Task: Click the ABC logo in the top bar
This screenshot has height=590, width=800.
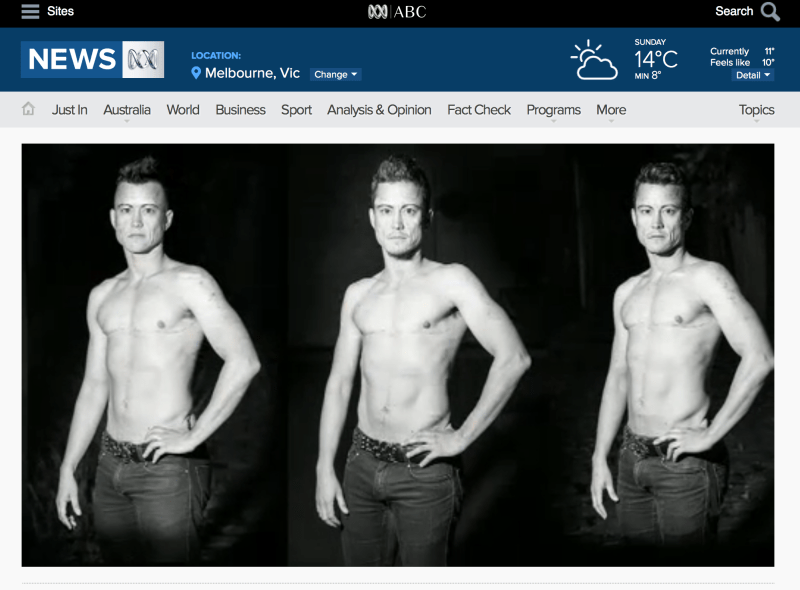Action: tap(397, 12)
